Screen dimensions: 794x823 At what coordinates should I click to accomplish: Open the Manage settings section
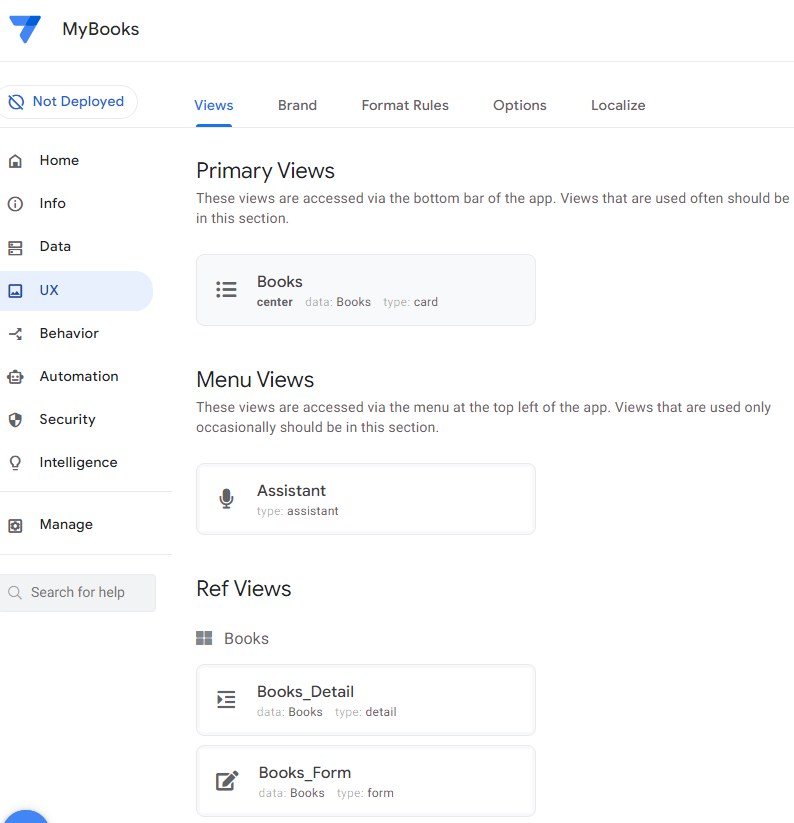click(x=66, y=524)
